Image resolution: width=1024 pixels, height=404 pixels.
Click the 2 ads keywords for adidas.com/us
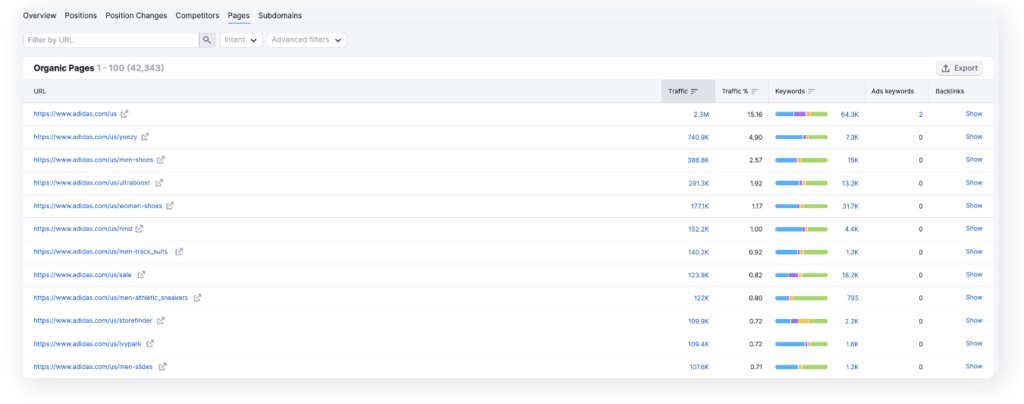920,114
